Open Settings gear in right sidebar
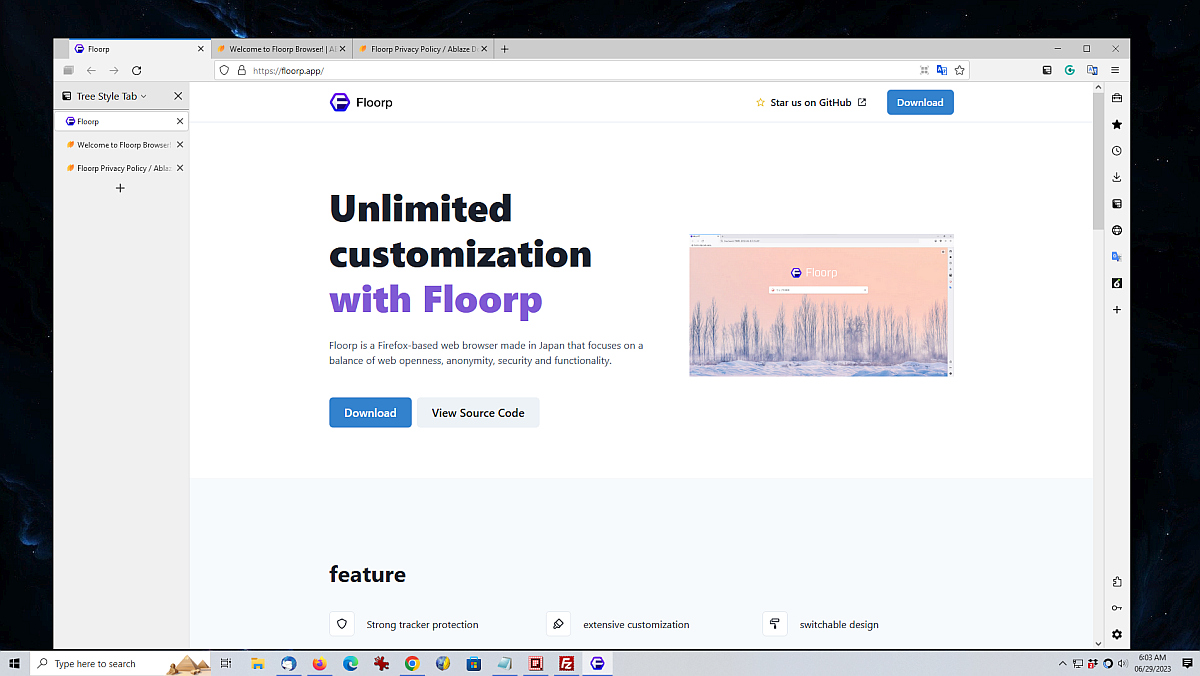The image size is (1200, 676). point(1117,635)
